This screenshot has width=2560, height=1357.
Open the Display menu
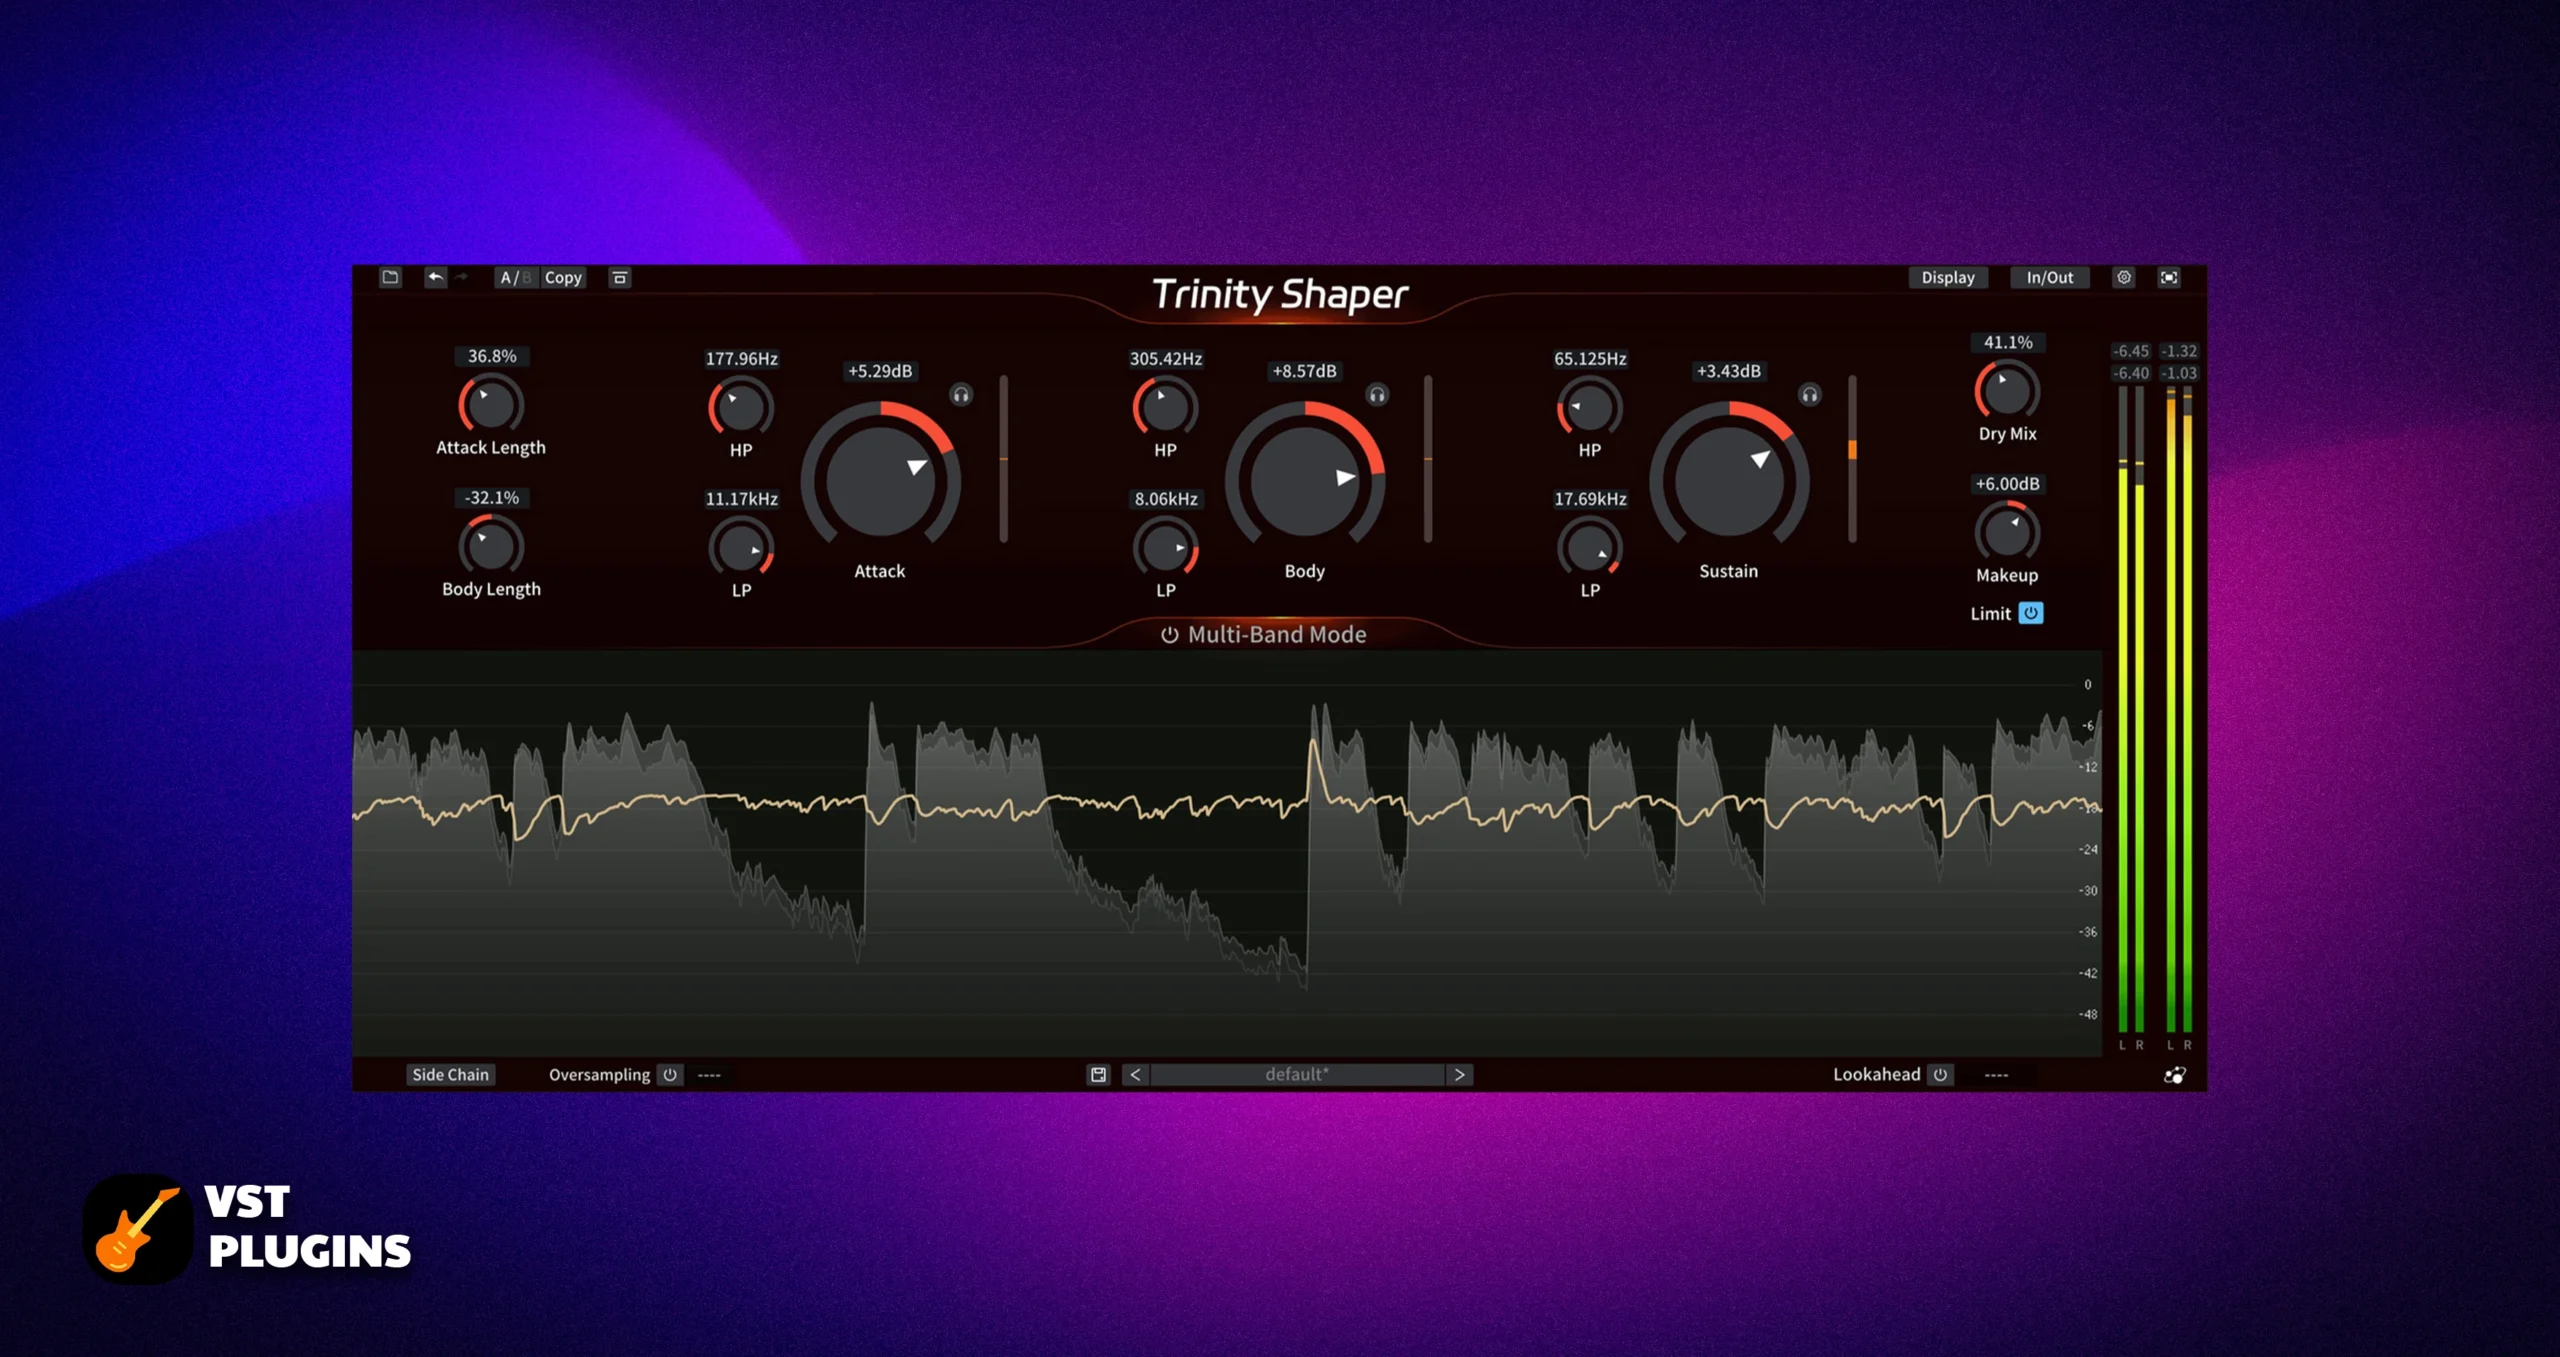(x=1947, y=278)
